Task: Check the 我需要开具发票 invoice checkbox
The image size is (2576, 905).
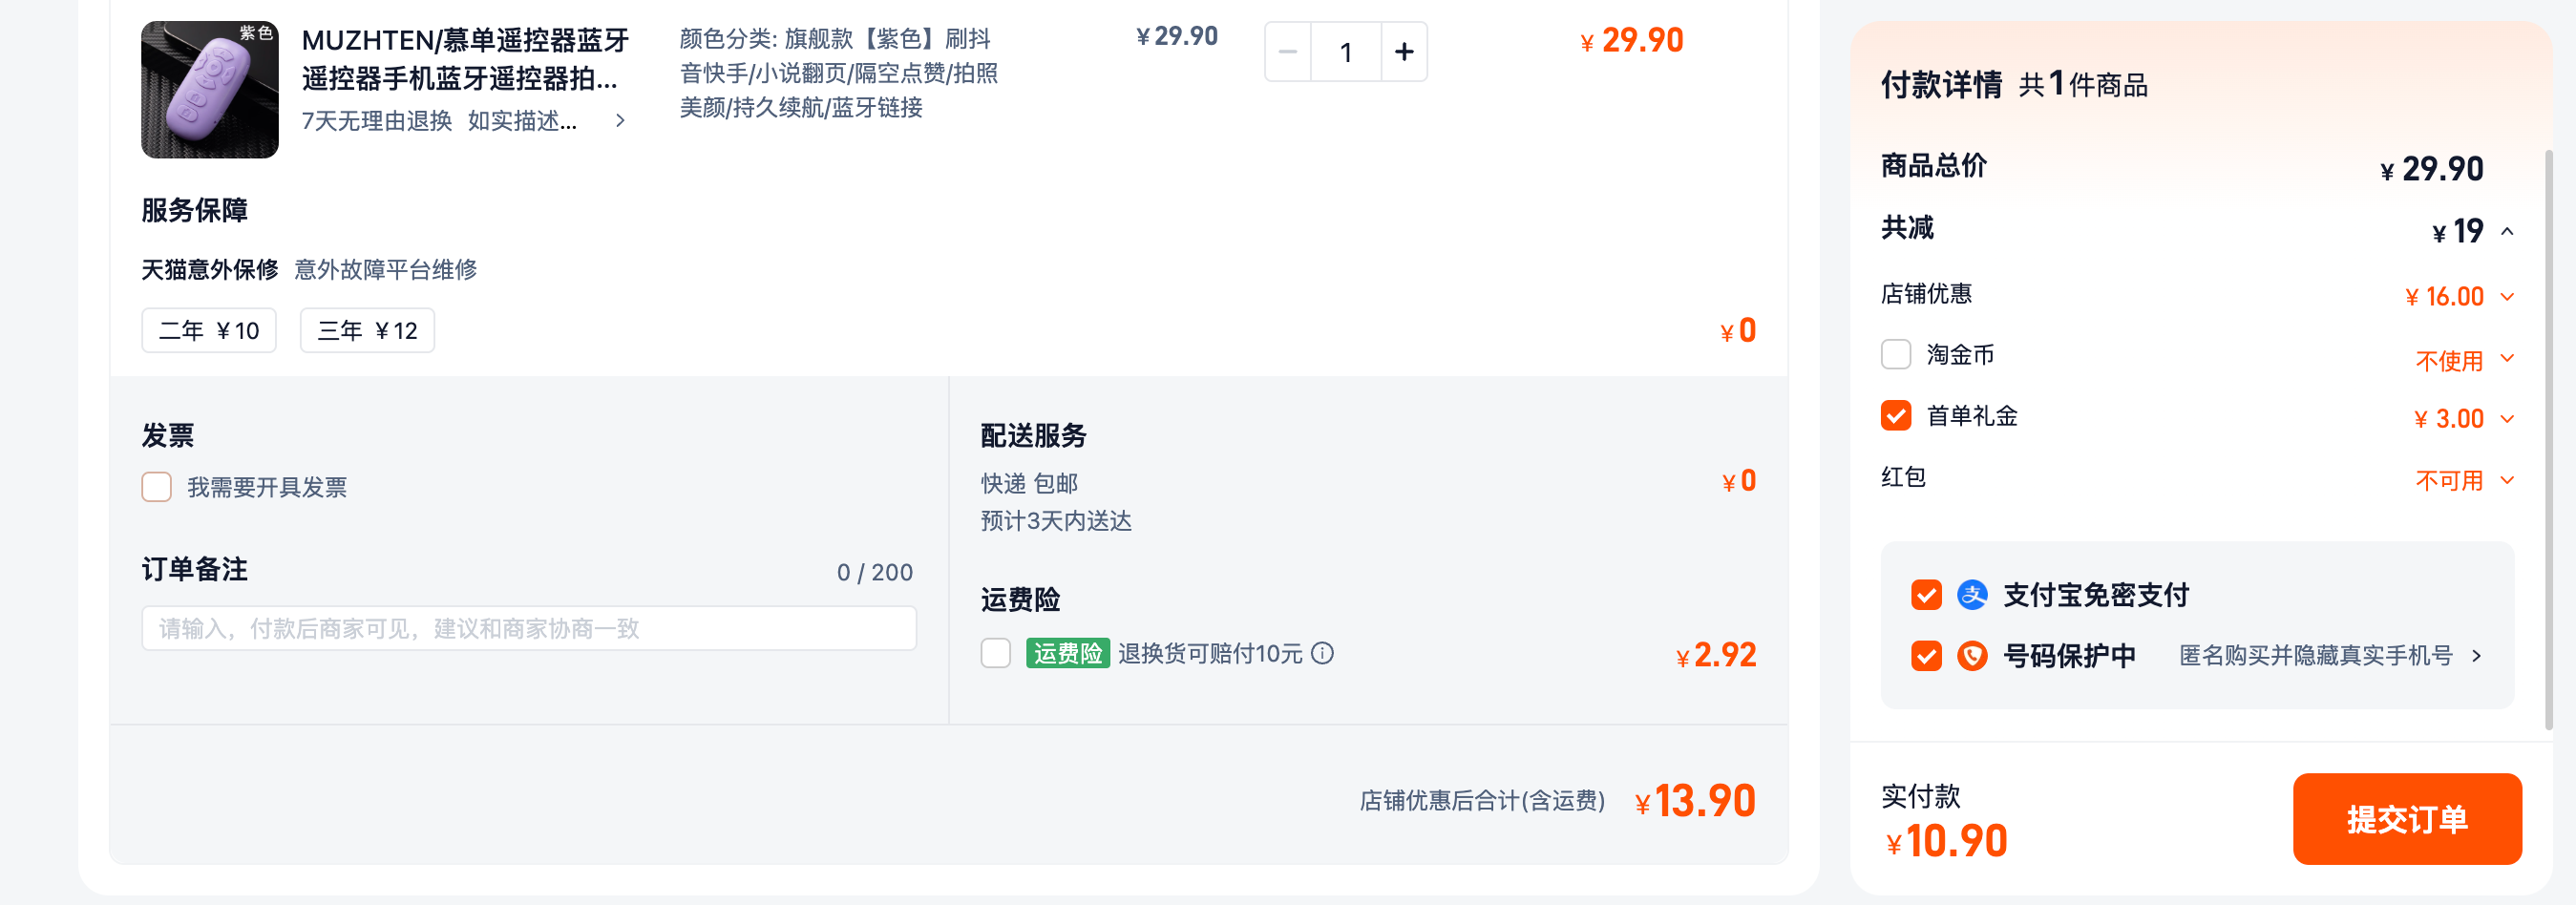Action: click(x=157, y=487)
